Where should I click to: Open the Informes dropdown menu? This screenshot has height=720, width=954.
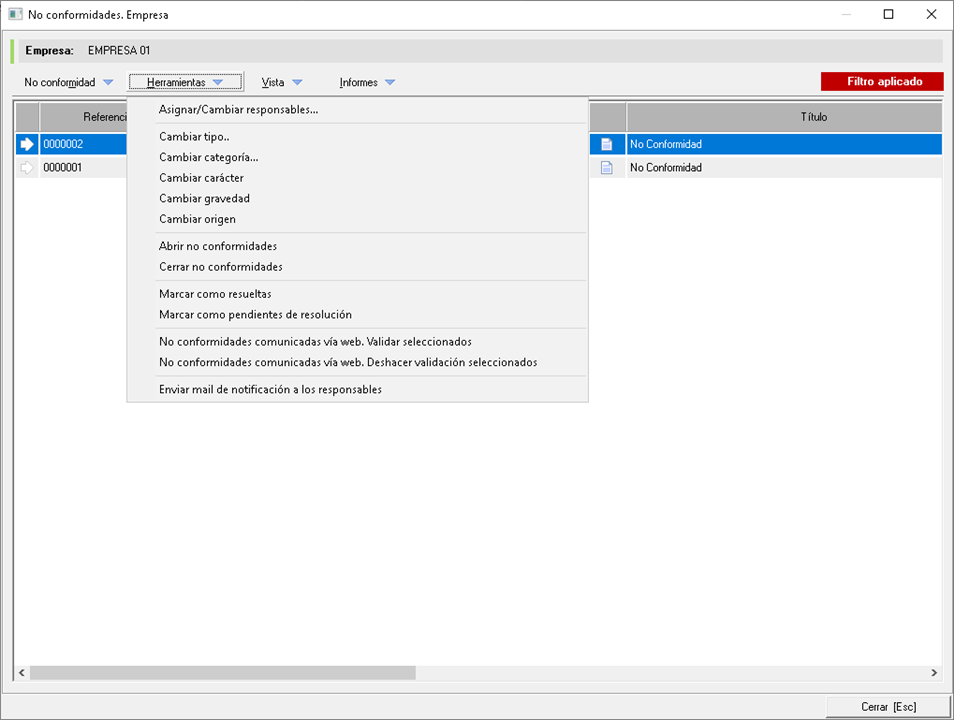[367, 82]
